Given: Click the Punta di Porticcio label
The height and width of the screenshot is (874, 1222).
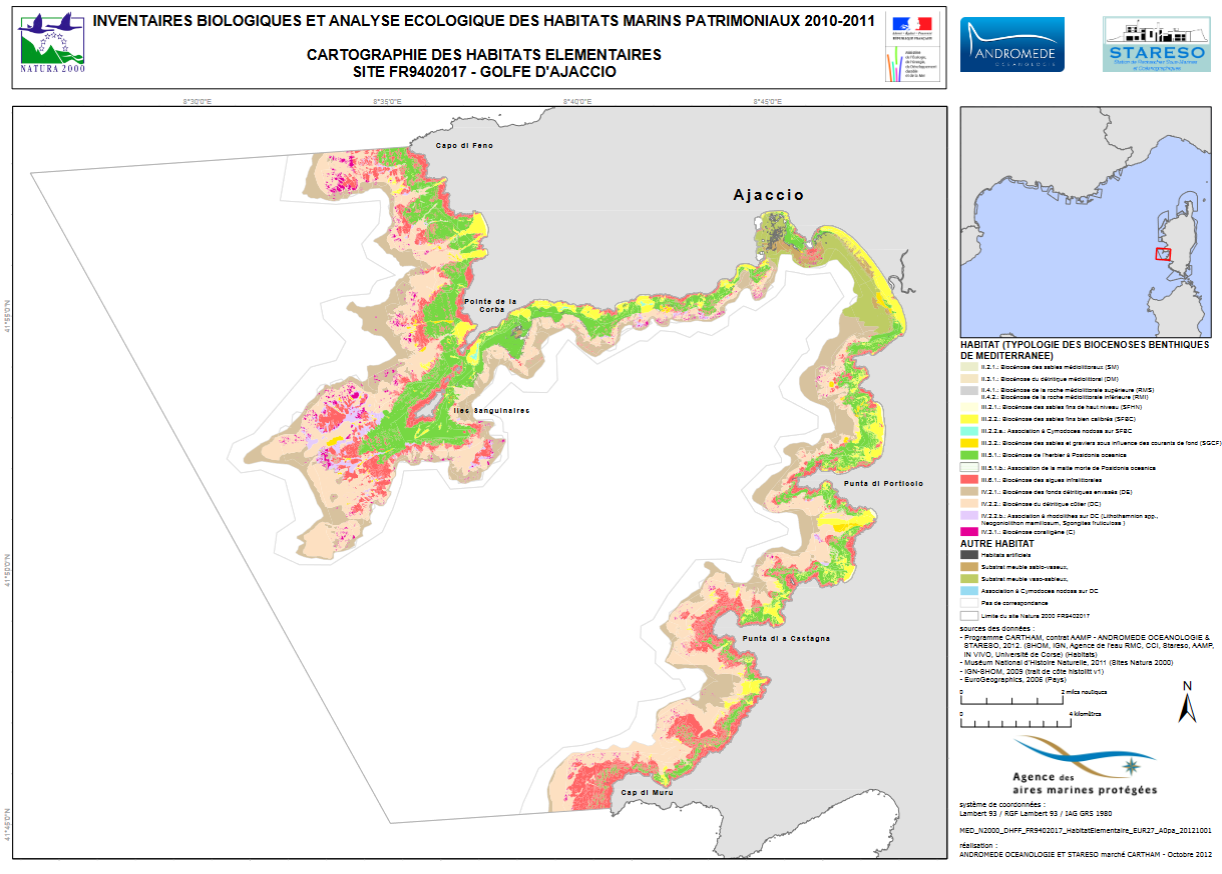Looking at the screenshot, I should tap(884, 484).
